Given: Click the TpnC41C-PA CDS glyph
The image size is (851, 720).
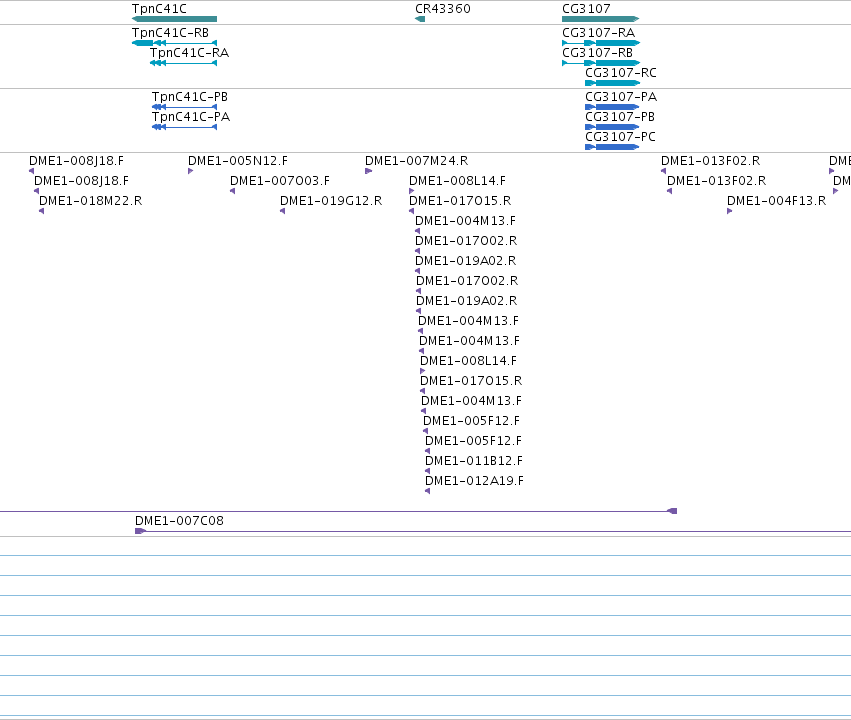Looking at the screenshot, I should (185, 127).
